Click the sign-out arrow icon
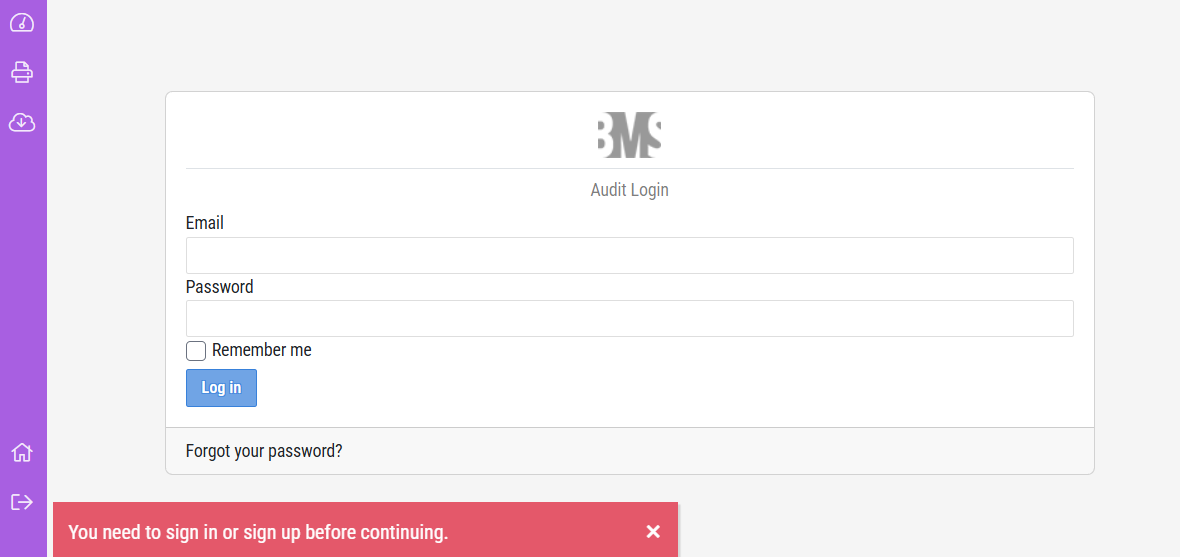 [22, 502]
